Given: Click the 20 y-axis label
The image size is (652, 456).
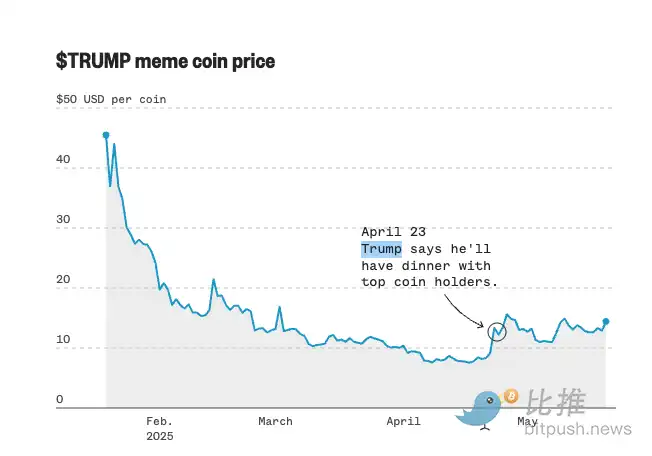Looking at the screenshot, I should pyautogui.click(x=63, y=279).
